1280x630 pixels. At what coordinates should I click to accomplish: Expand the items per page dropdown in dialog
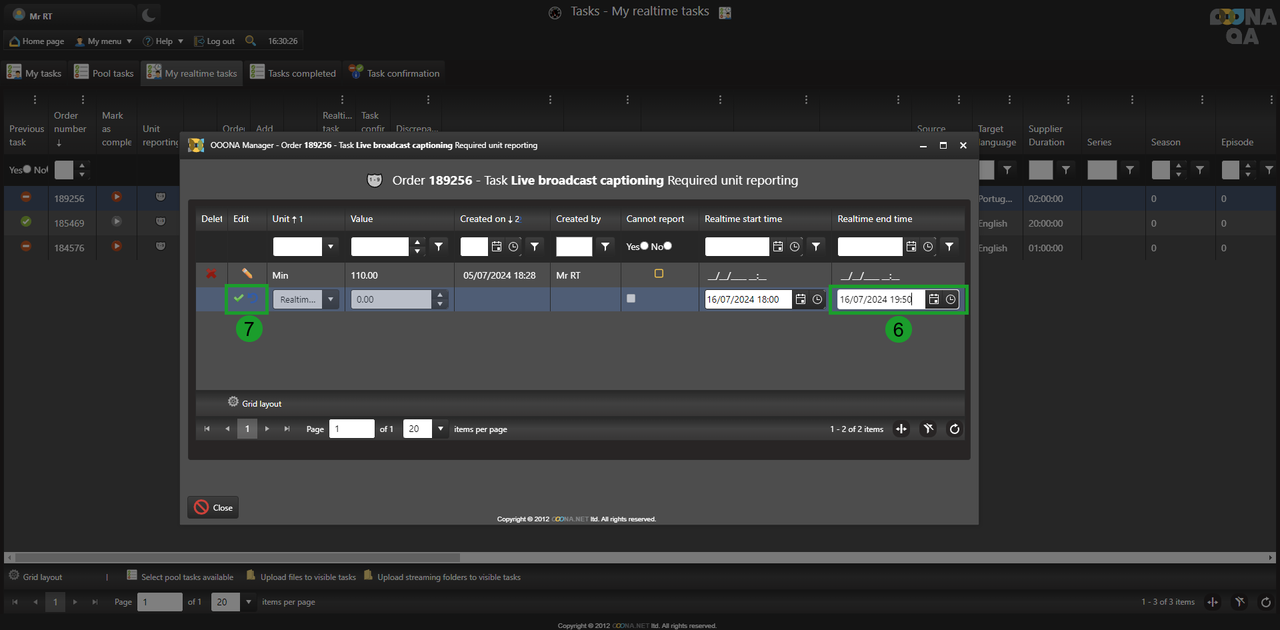[x=441, y=429]
